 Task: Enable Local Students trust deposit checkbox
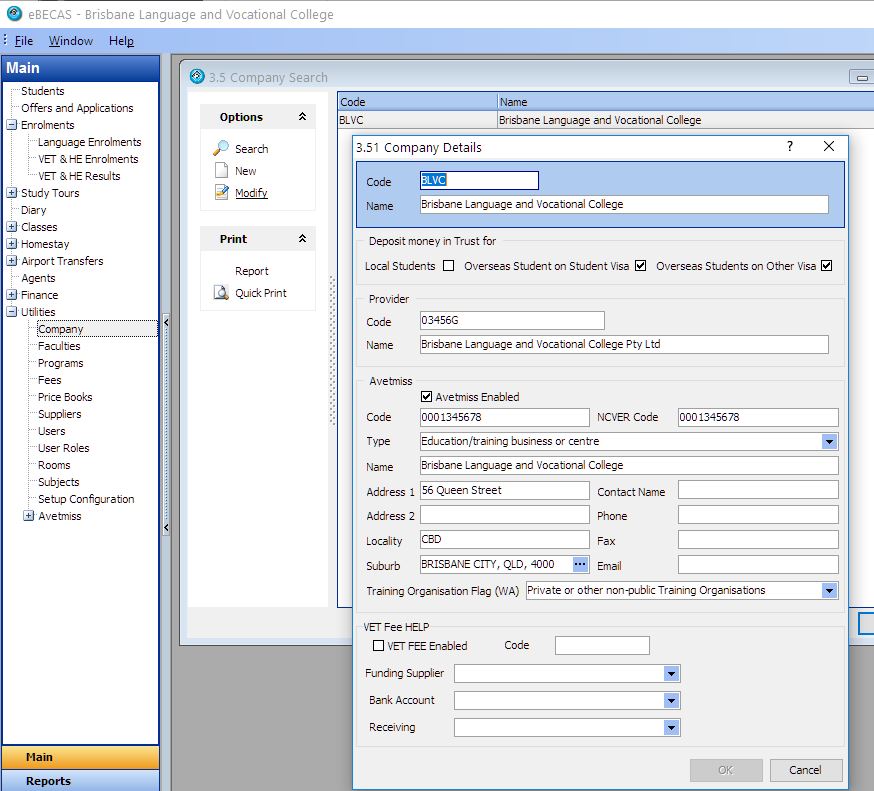click(449, 266)
